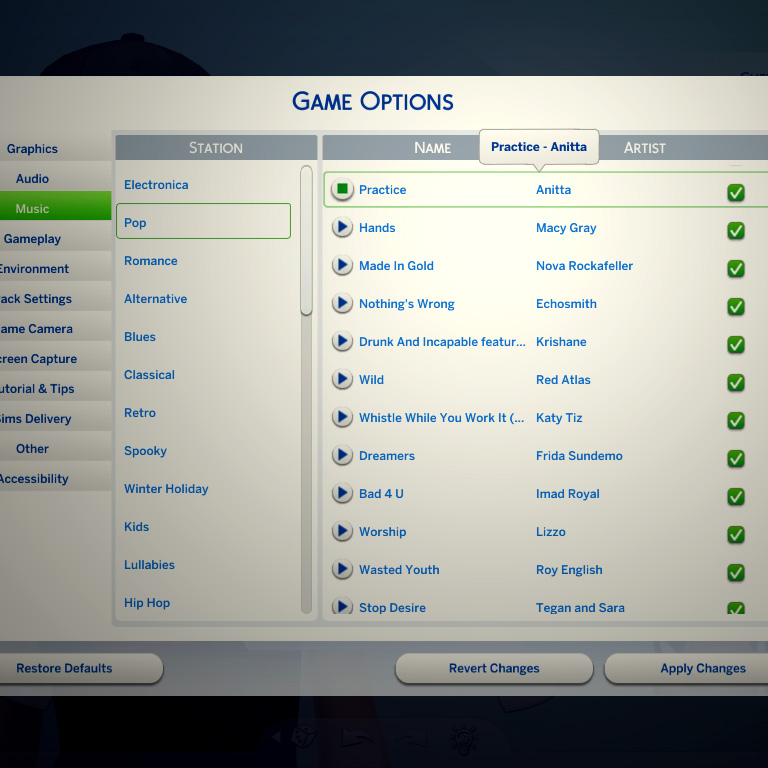Viewport: 768px width, 768px height.
Task: Disable Made In Gold checkbox
Action: (x=736, y=268)
